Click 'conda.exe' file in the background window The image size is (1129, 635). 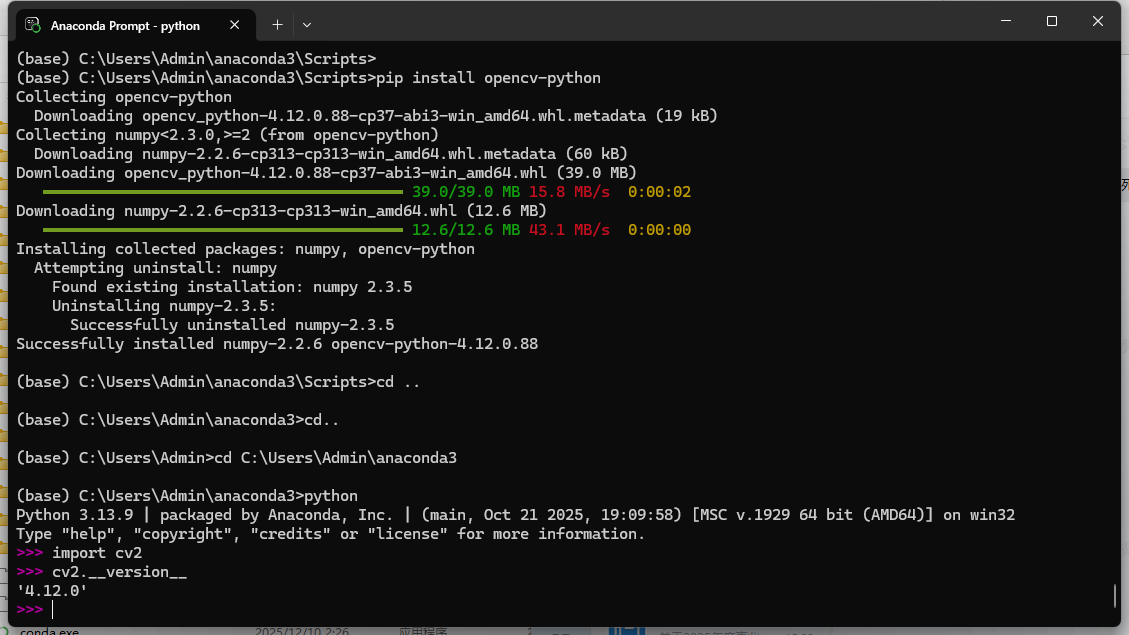(x=49, y=631)
